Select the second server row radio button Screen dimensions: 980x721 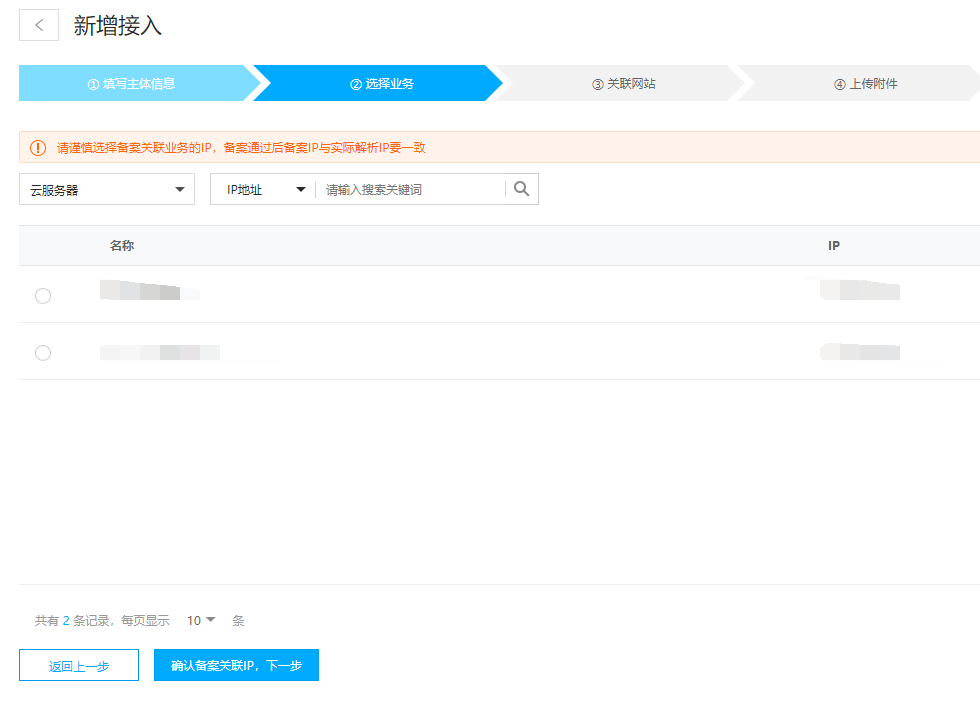pos(43,352)
